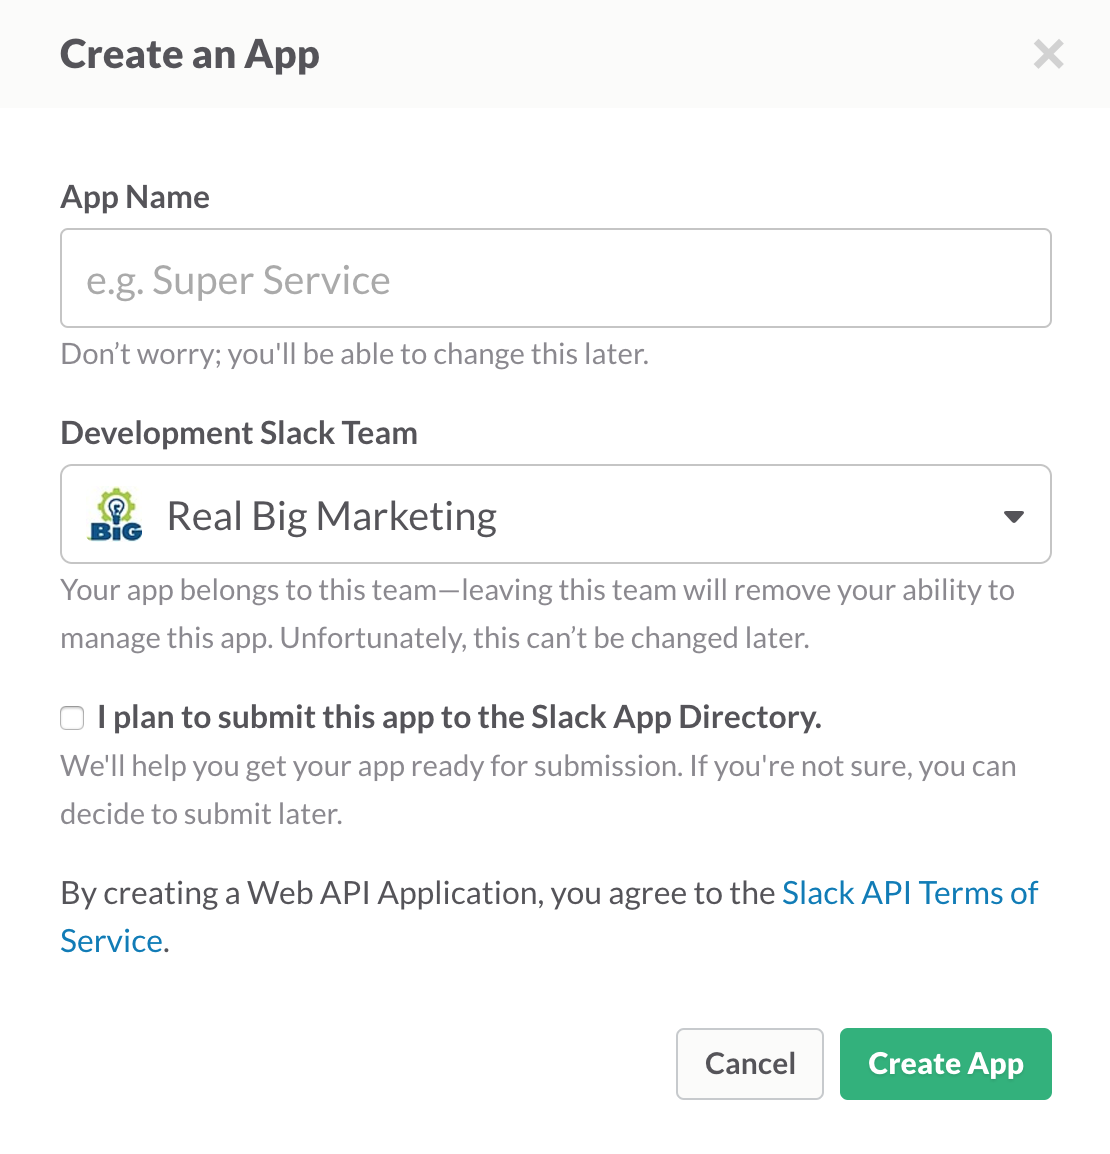Click the "Don't worry; you'll be able to change" hint
This screenshot has height=1154, width=1110.
click(355, 354)
